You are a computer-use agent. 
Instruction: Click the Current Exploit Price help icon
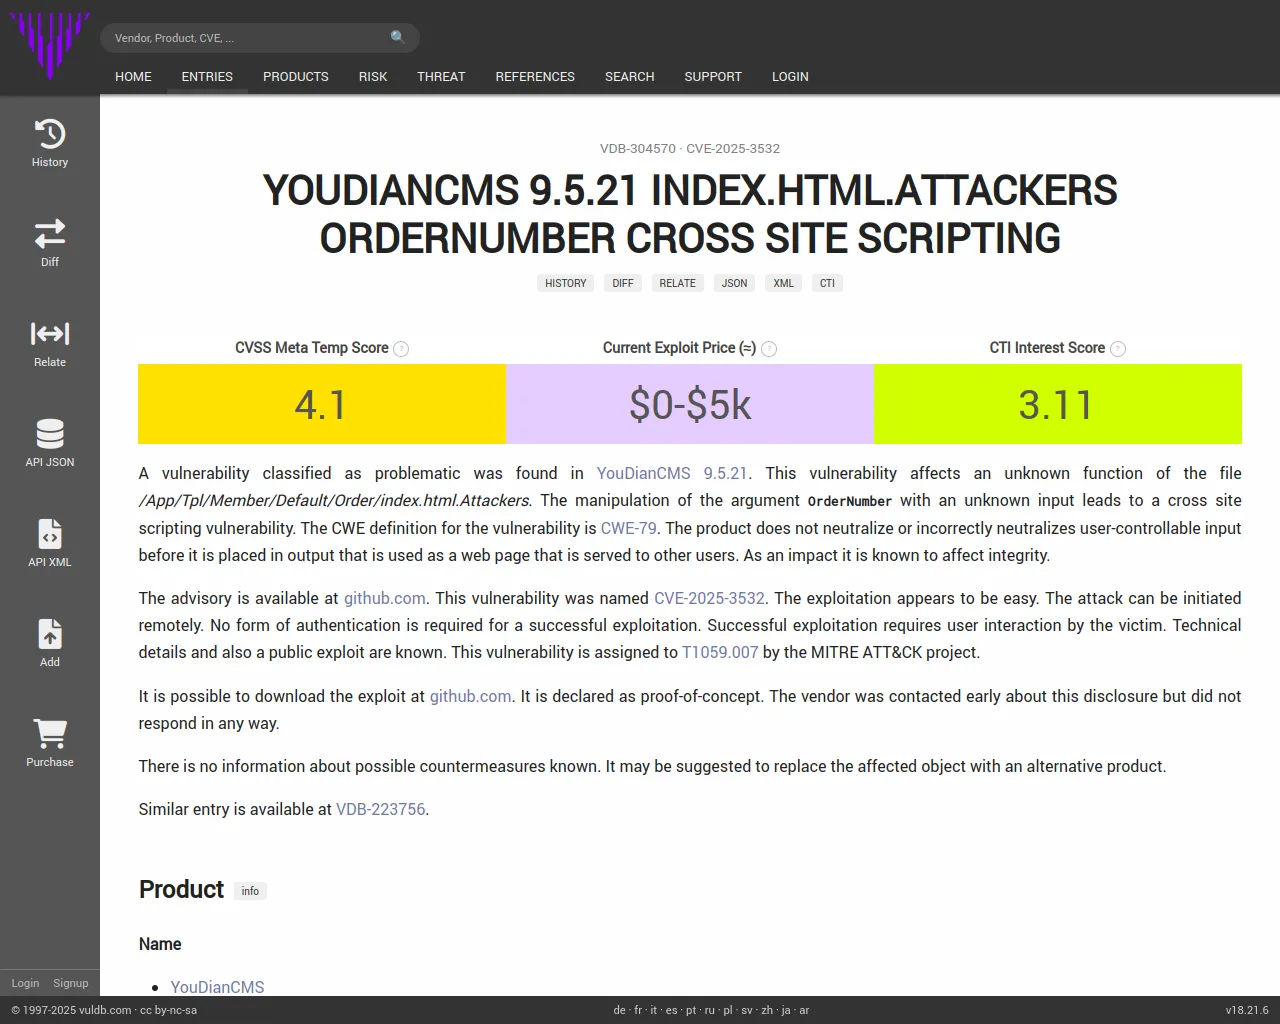(769, 349)
